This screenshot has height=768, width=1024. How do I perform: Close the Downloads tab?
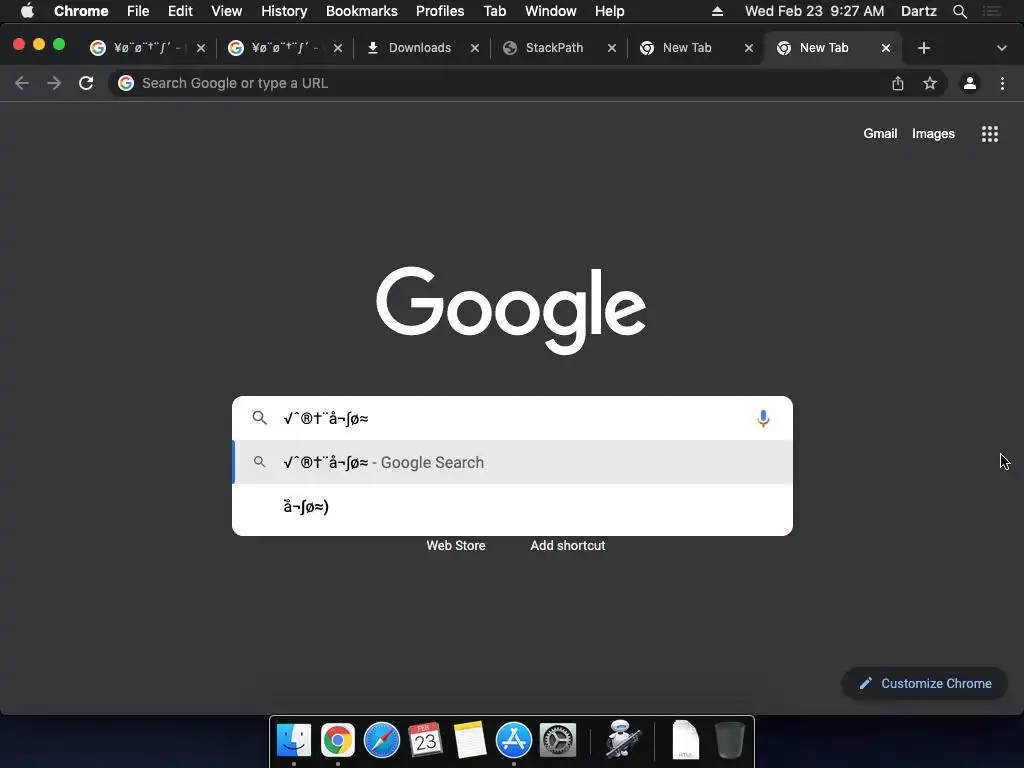tap(475, 48)
